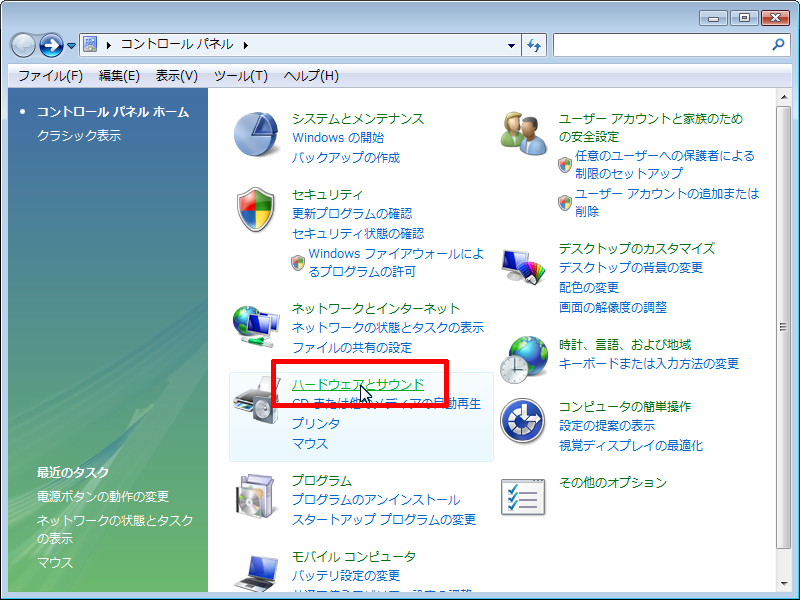
Task: Click the Mobile Computer laptop icon
Action: pos(257,573)
